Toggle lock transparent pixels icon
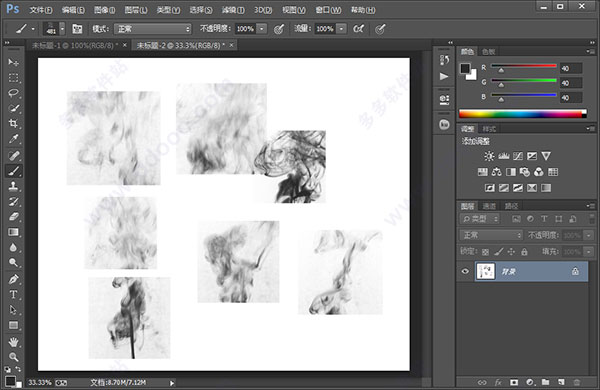Image resolution: width=600 pixels, height=390 pixels. coord(485,252)
